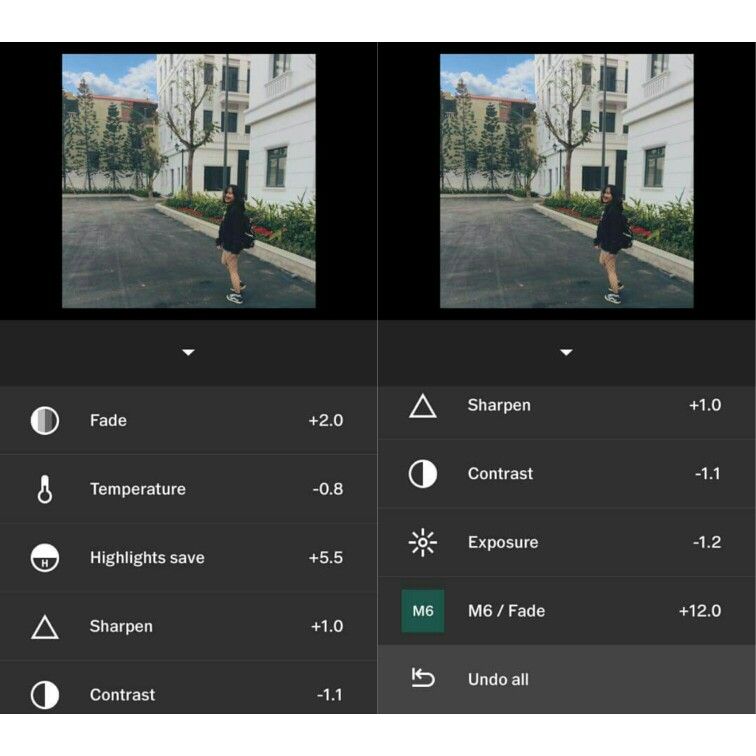Tap Undo all

tap(498, 679)
